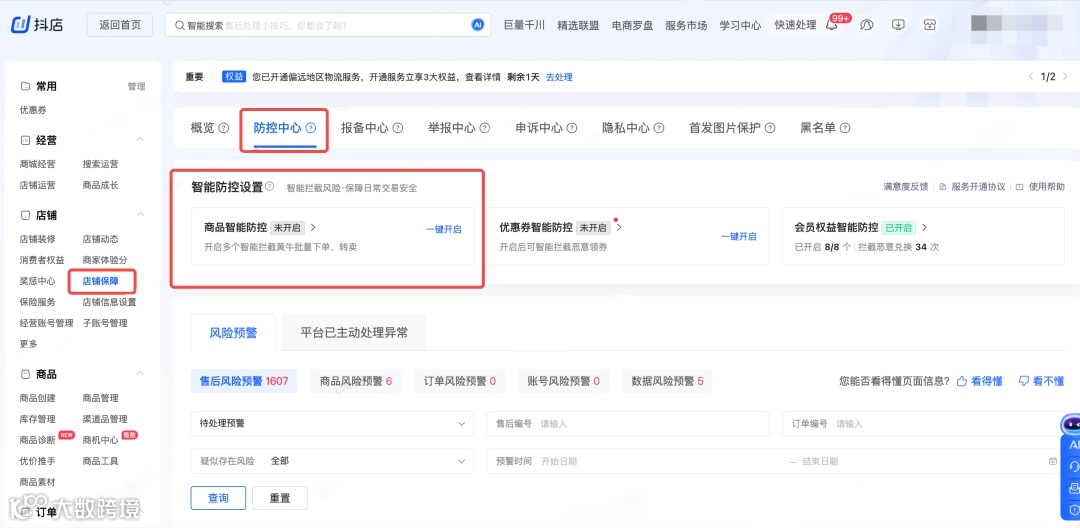Viewport: 1080px width, 528px height.
Task: Open 店铺保障 in sidebar
Action: tap(100, 281)
